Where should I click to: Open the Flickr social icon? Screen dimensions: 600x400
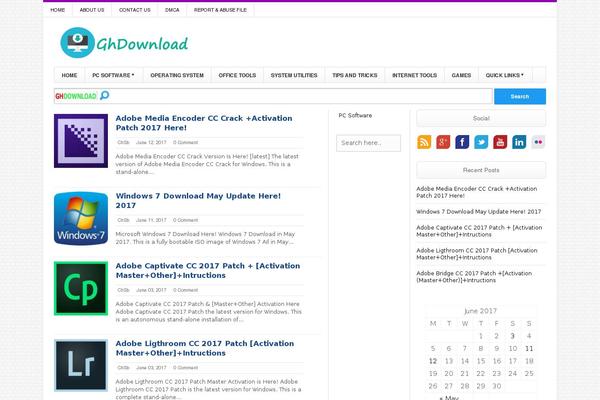538,142
